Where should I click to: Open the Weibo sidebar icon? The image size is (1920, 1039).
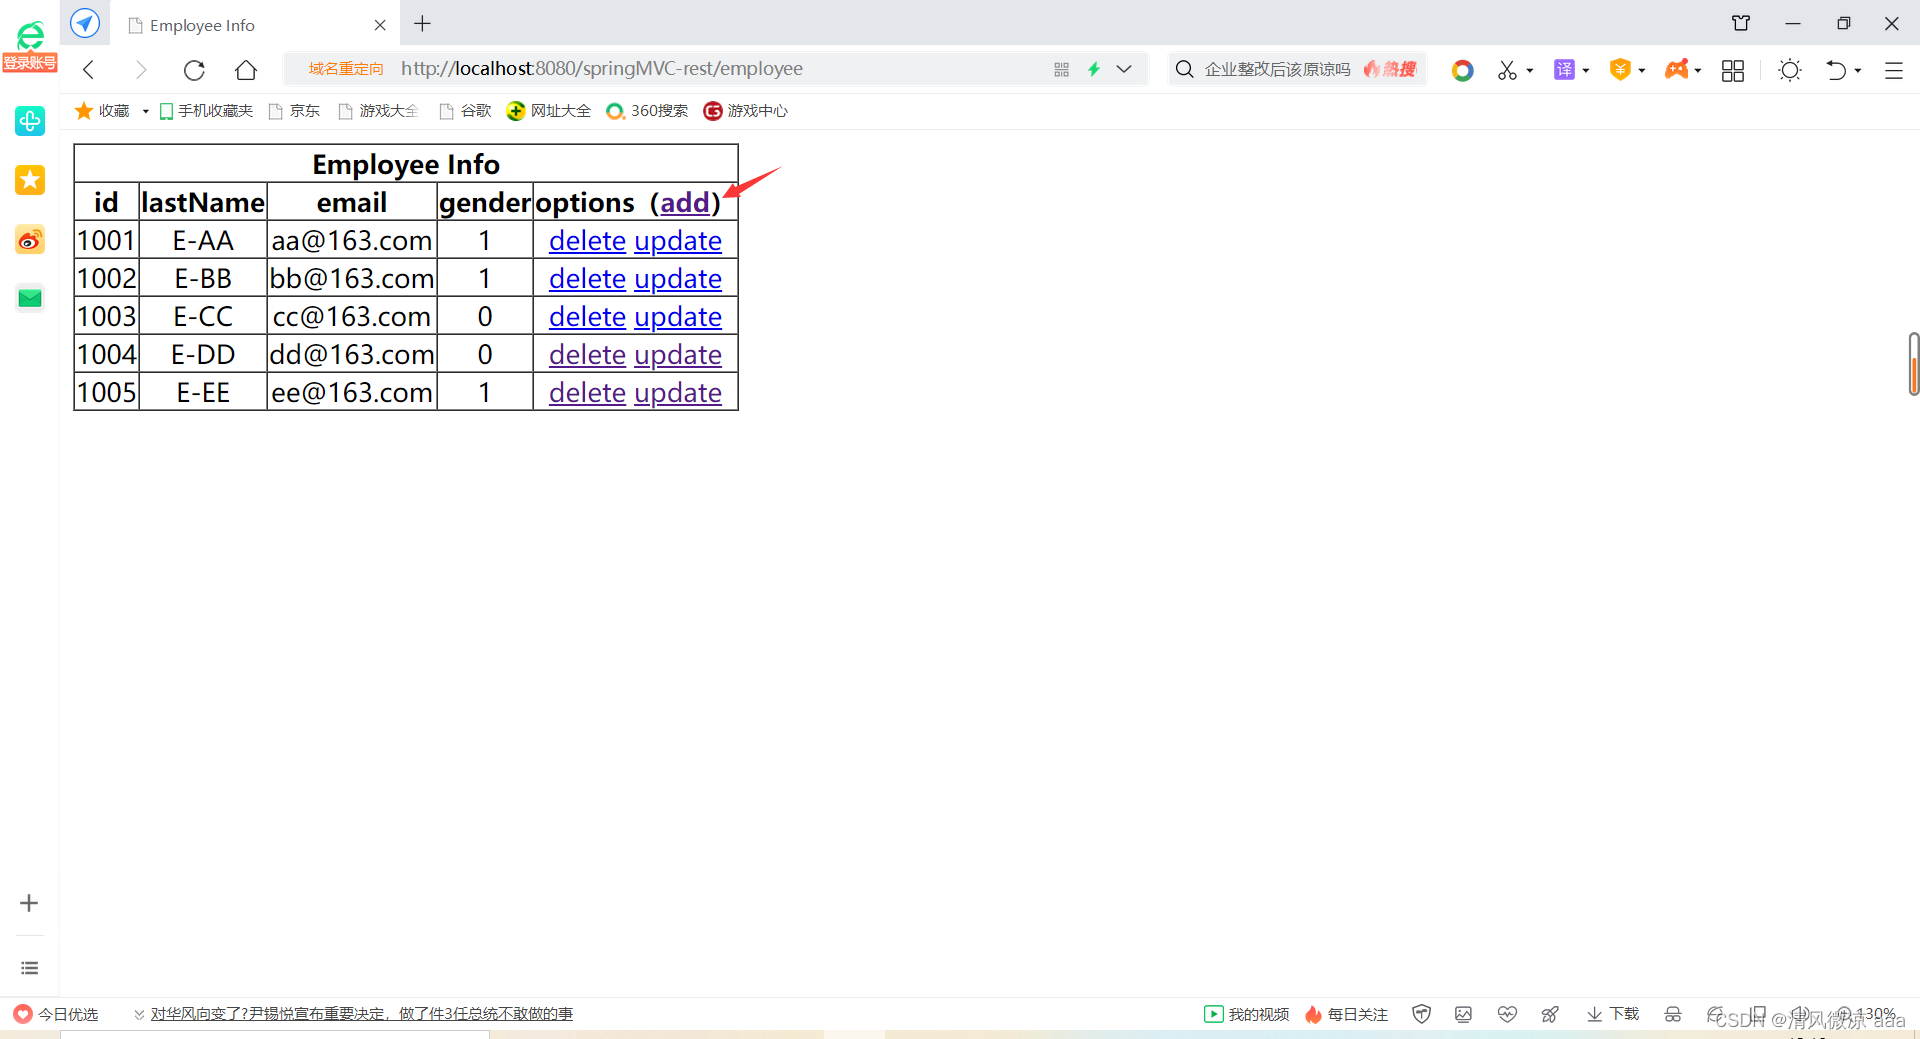coord(30,239)
